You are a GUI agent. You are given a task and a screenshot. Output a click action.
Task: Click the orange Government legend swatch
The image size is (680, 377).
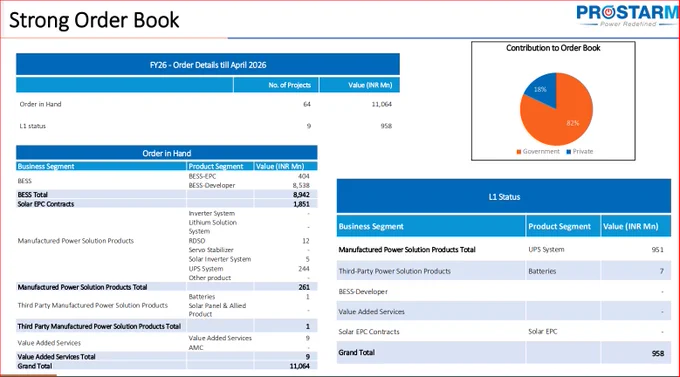[x=519, y=152]
